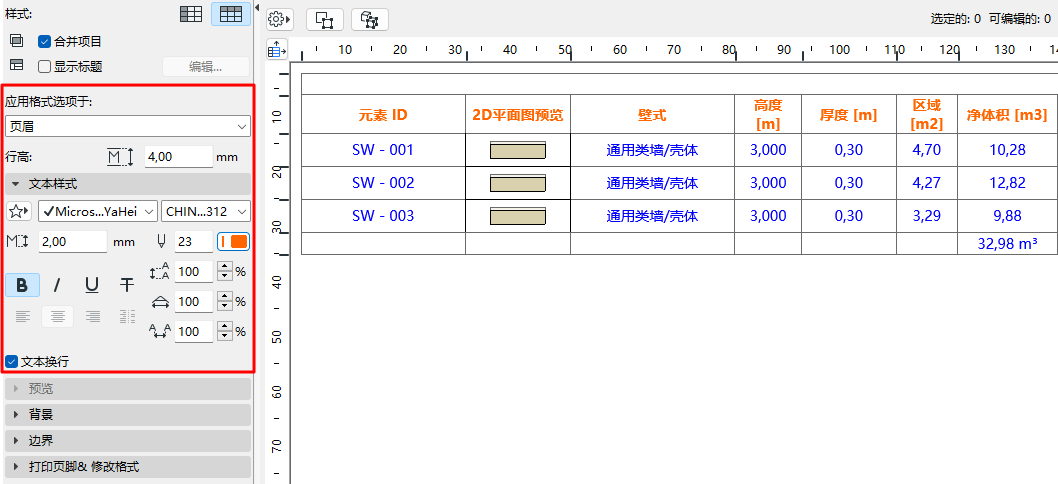Toggle strikethrough text formatting

(126, 286)
